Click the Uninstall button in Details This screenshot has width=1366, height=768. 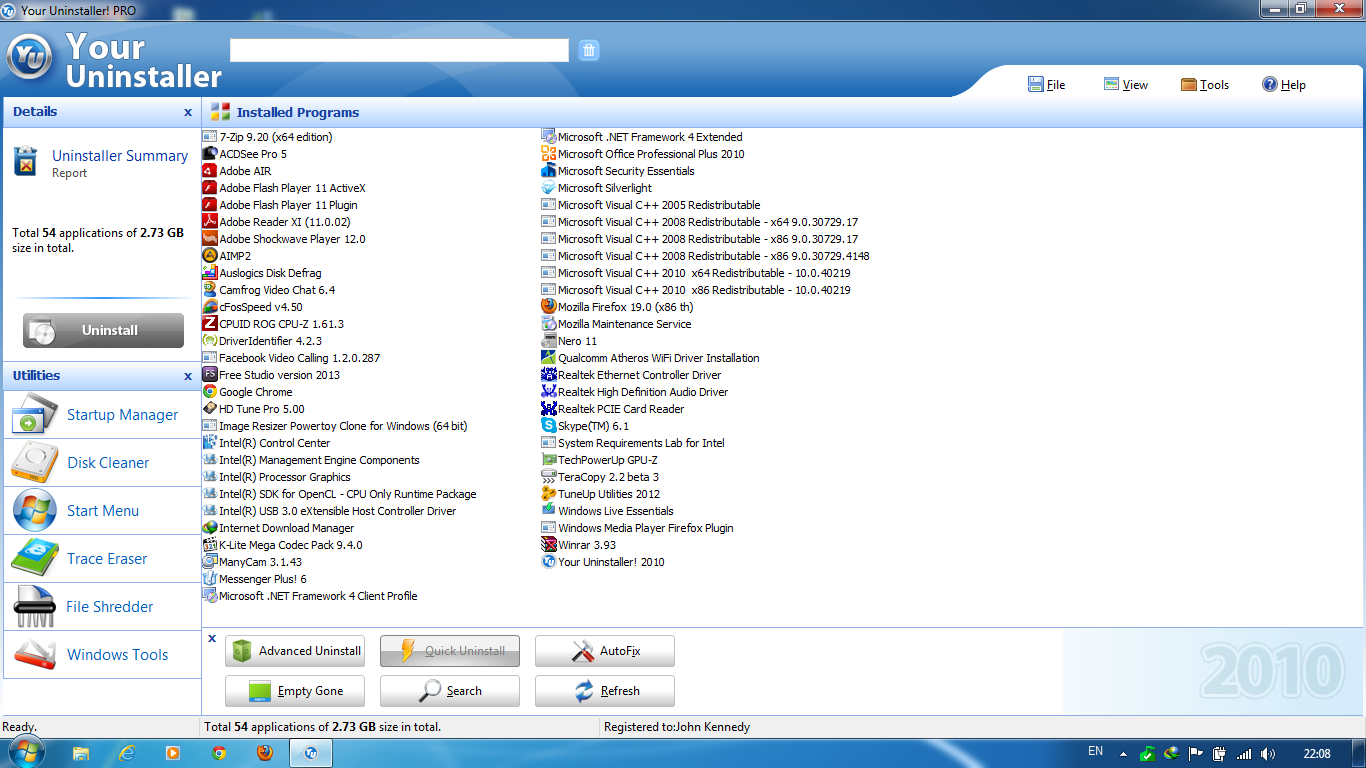pos(103,330)
